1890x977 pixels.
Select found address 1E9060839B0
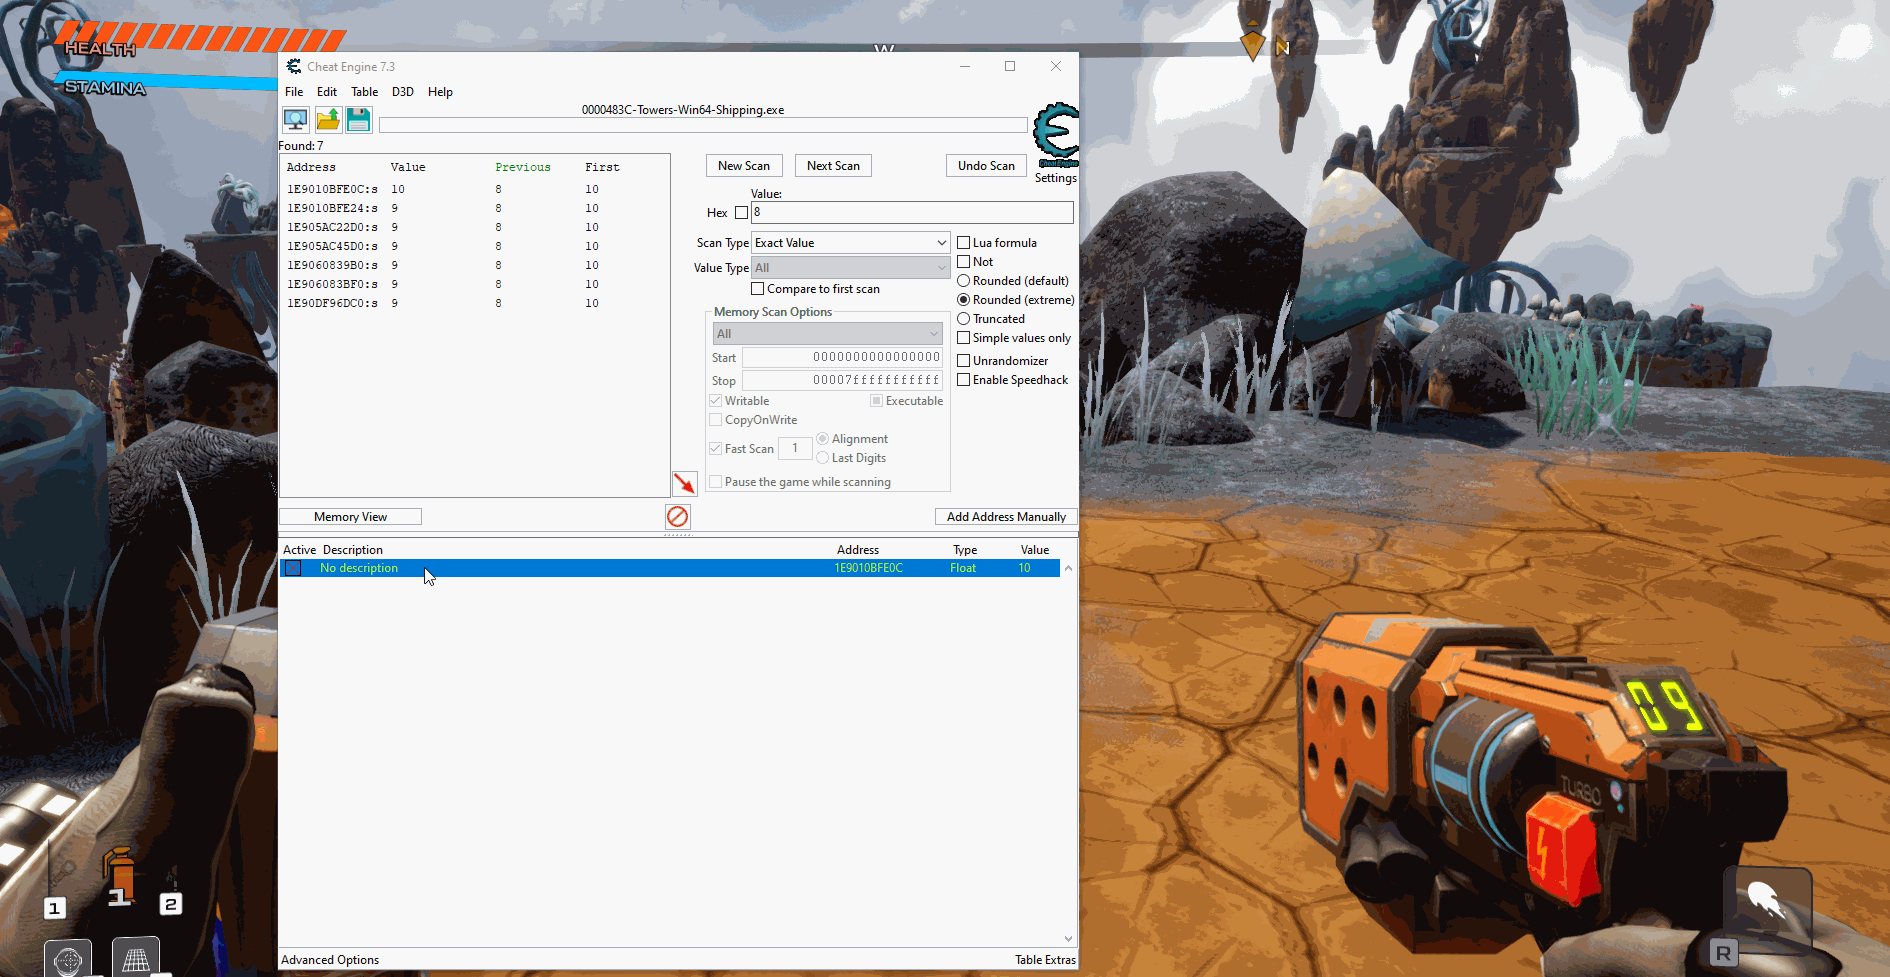[333, 265]
